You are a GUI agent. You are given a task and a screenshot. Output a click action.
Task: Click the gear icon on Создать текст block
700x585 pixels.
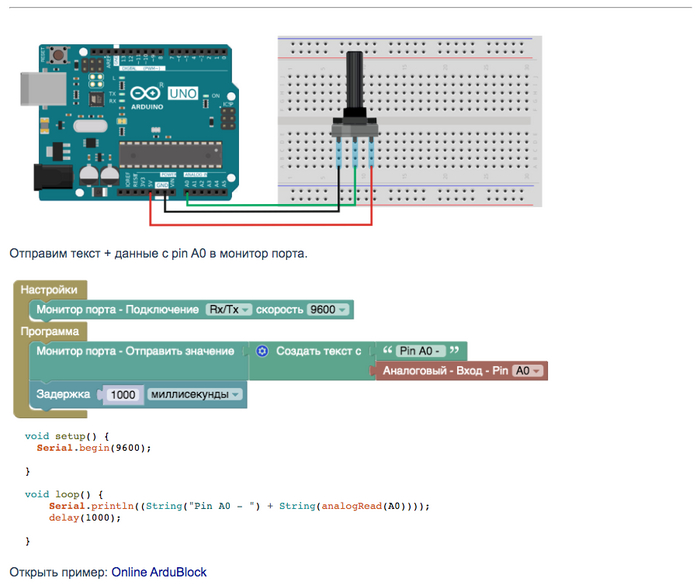(262, 351)
